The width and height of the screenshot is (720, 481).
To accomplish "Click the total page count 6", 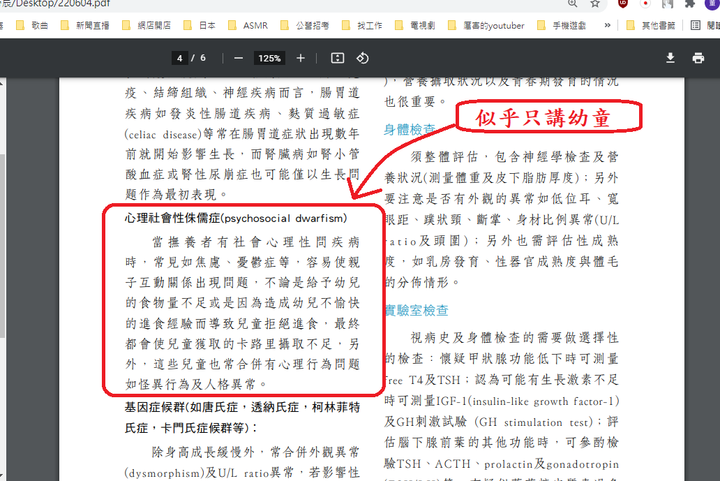I will click(202, 58).
